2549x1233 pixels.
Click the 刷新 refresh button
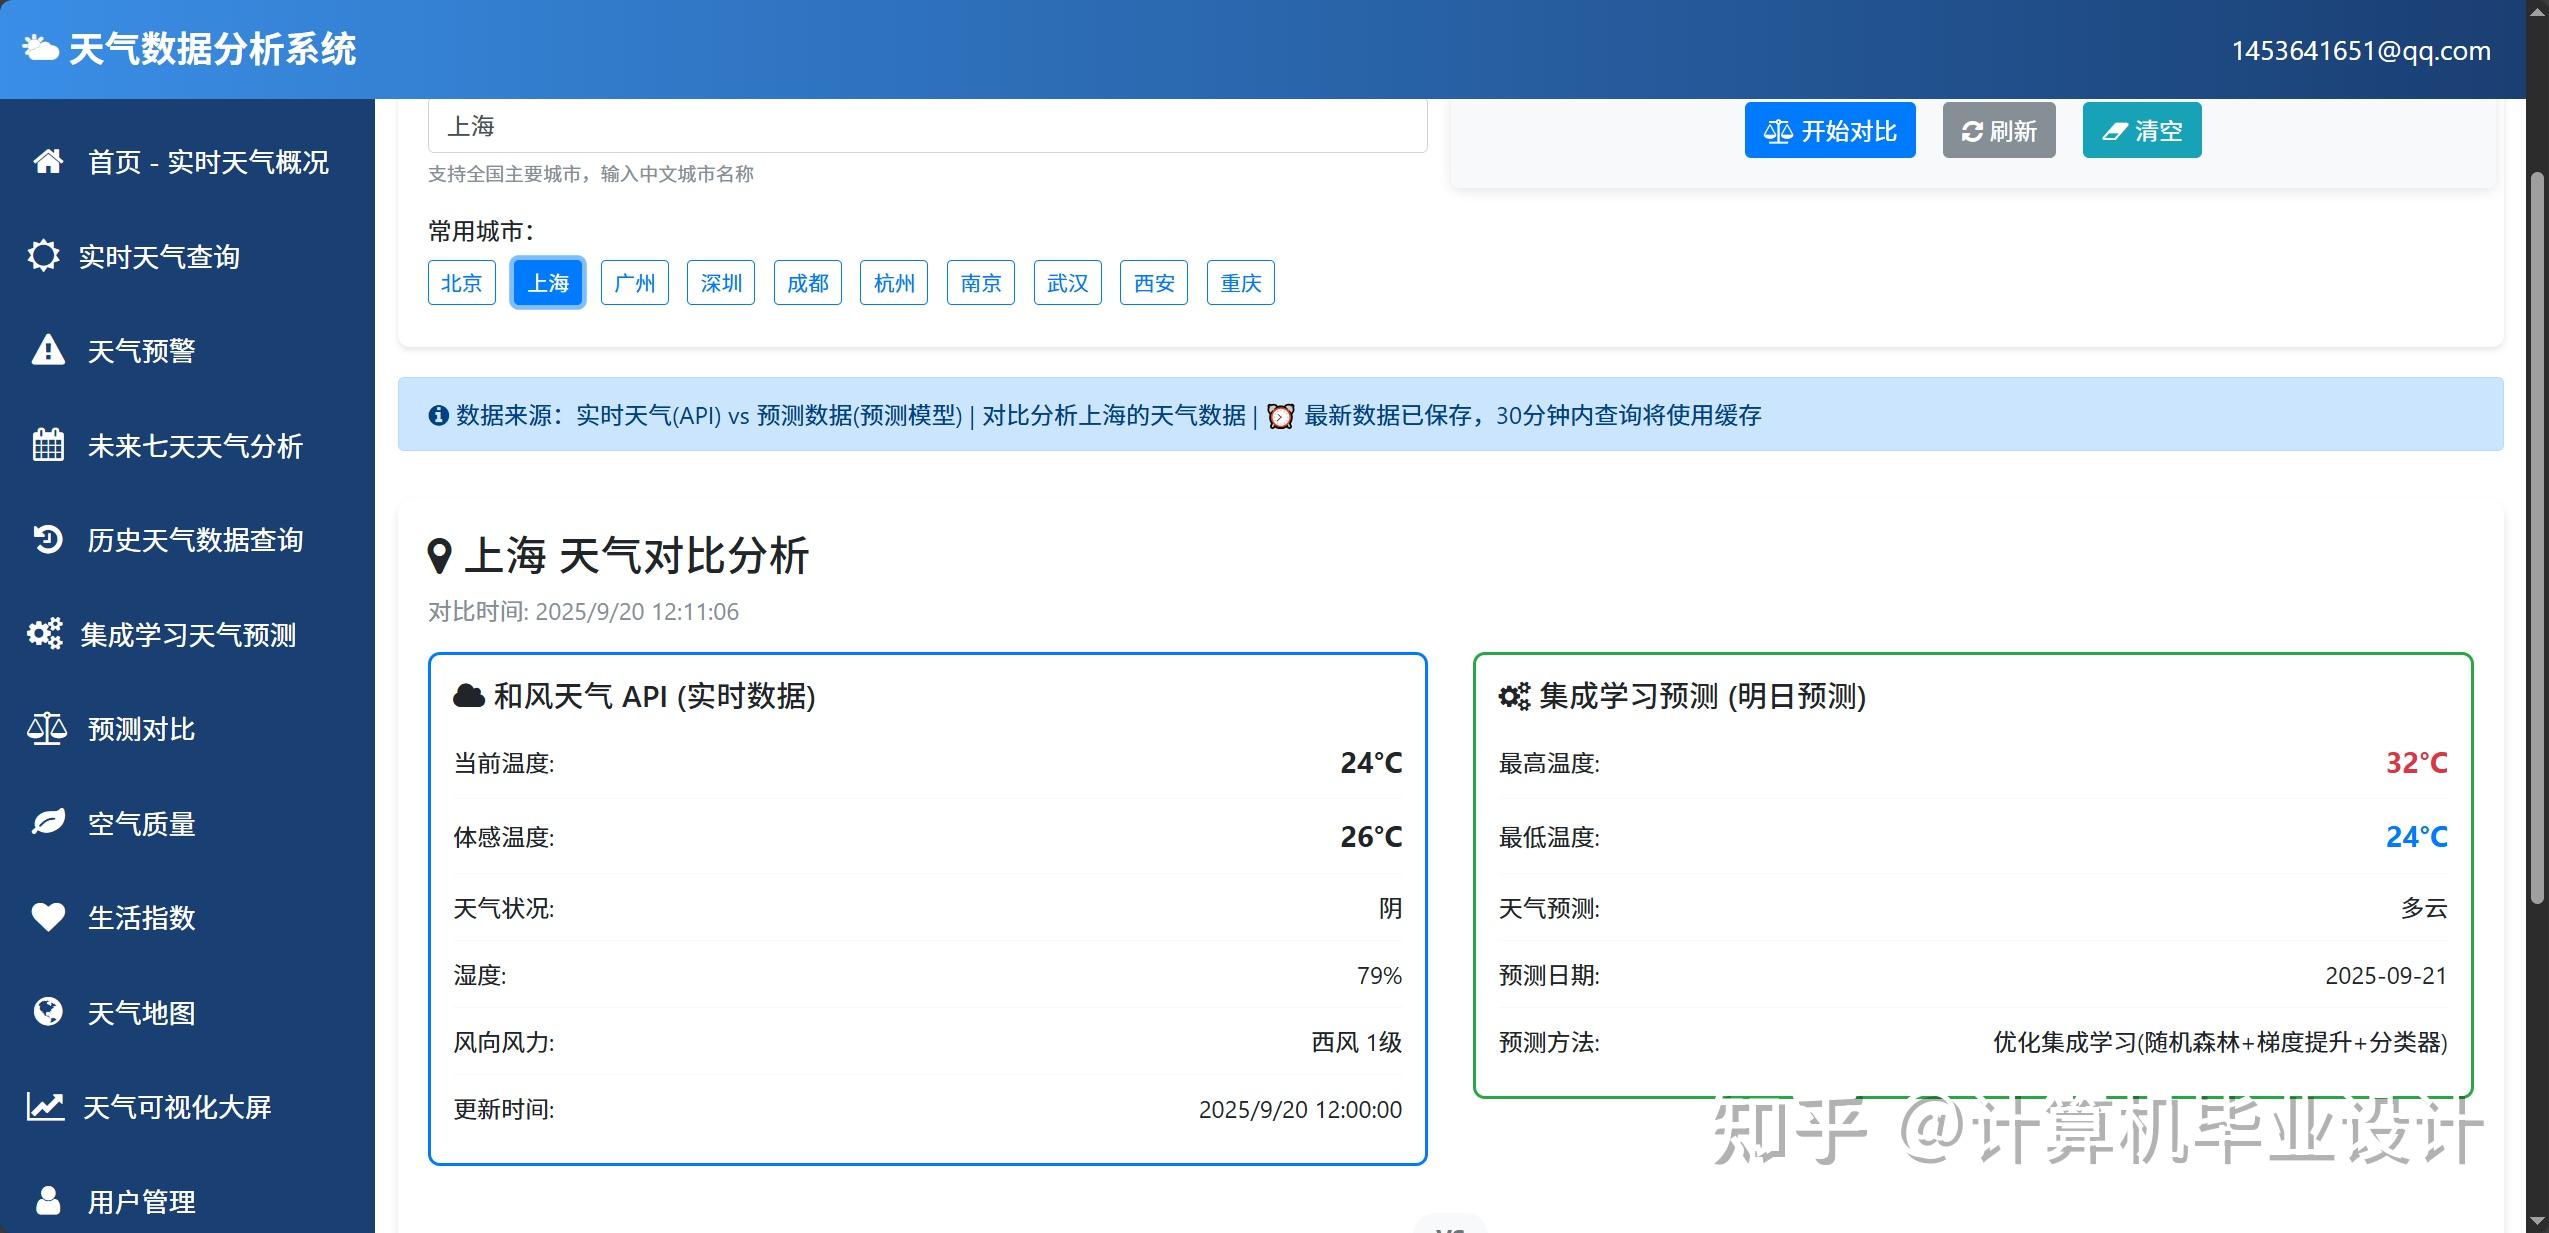pos(1997,130)
